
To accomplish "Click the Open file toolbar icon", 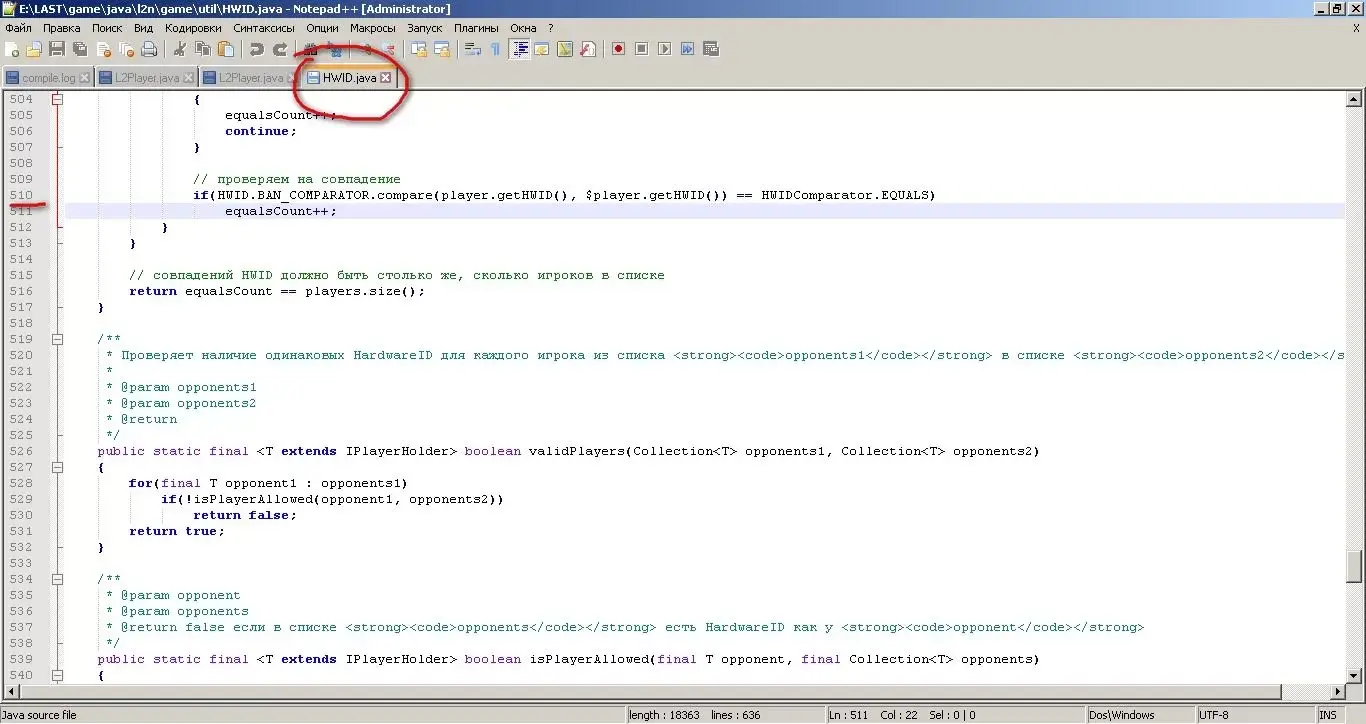I will tap(34, 49).
